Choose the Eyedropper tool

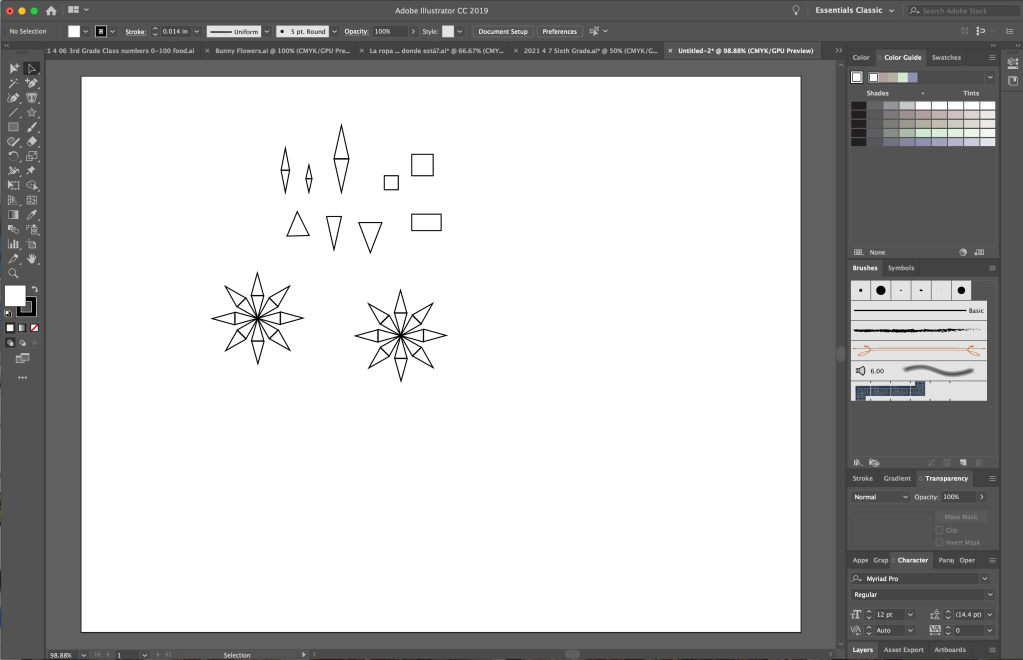click(32, 214)
